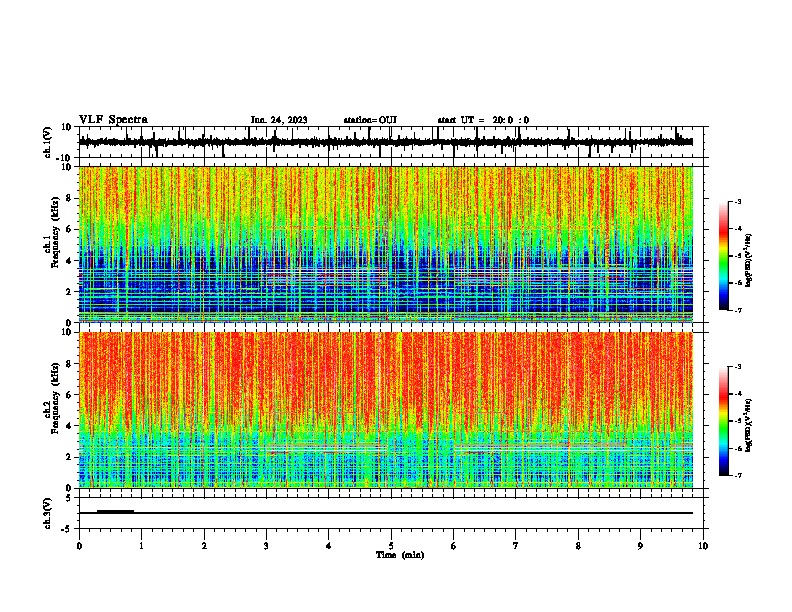Viewport: 792px width, 612px height.
Task: Click the ch.1 frequency tick "2"
Action: (69, 292)
